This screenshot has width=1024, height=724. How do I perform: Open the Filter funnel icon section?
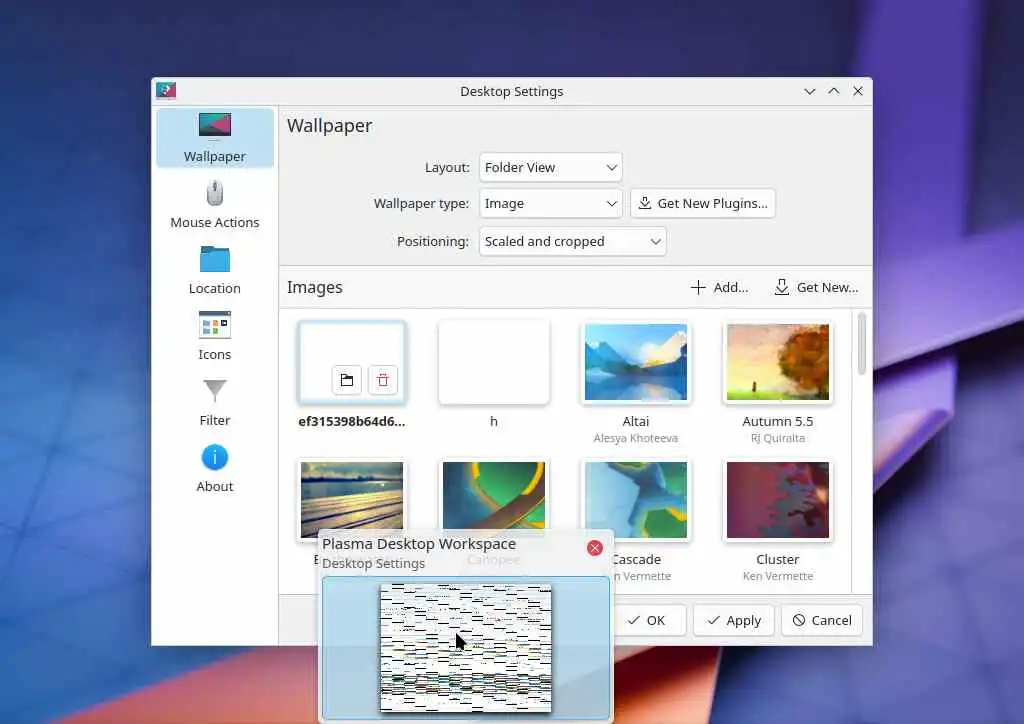click(215, 390)
